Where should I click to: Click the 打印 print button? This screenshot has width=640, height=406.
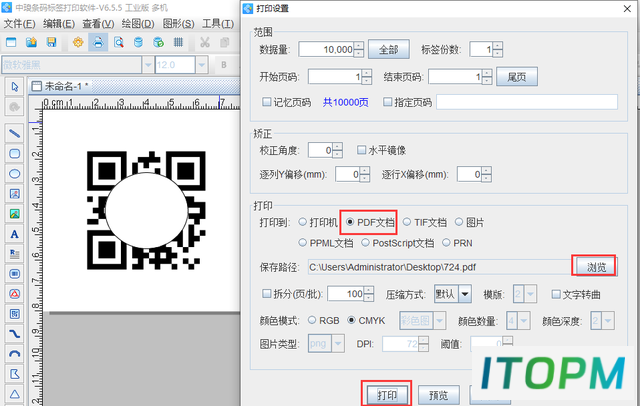tap(387, 395)
